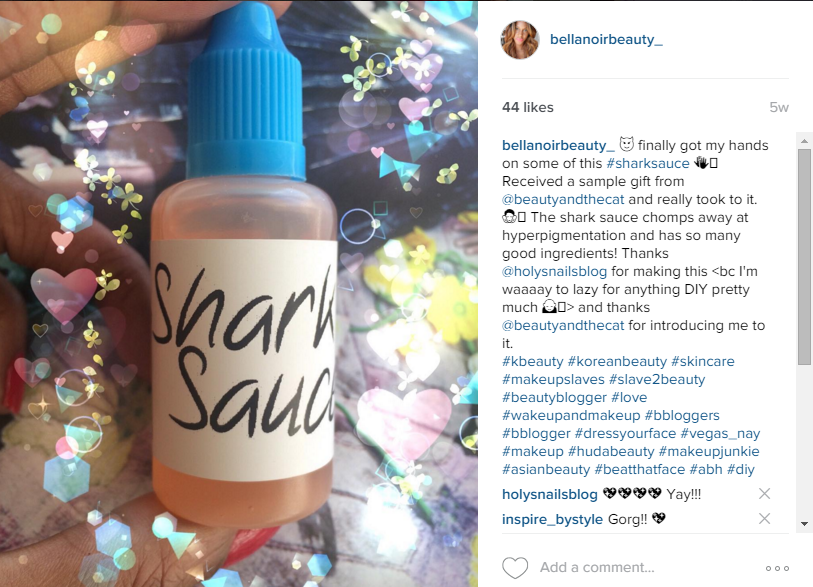Open the #sharksauce hashtag
Viewport: 813px width, 587px height.
click(648, 163)
